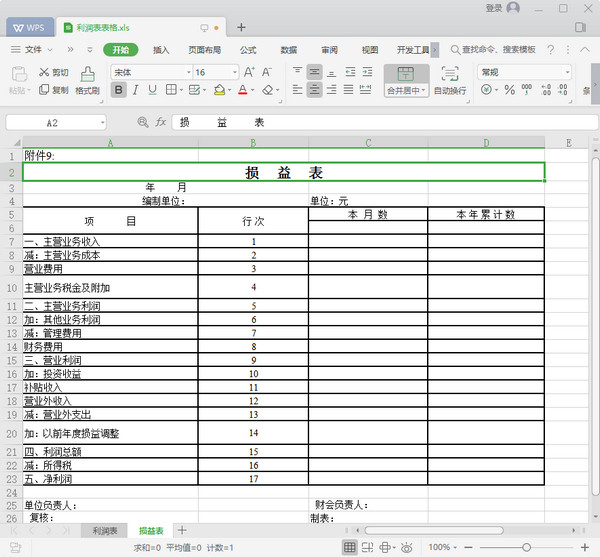Toggle normal view in status bar

coord(349,547)
